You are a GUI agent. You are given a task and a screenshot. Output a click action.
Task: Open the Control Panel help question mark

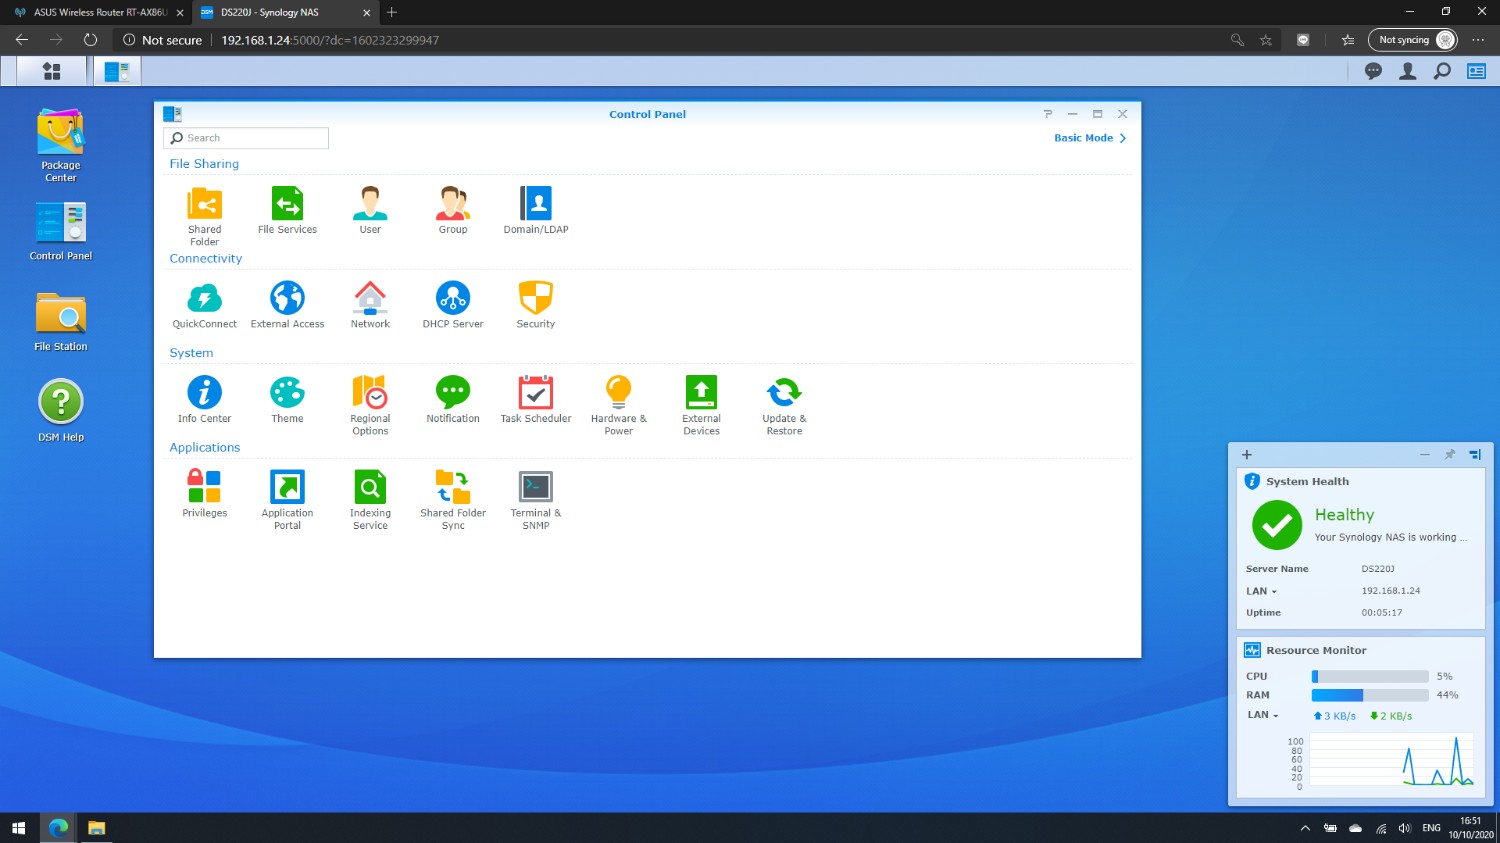point(1048,114)
